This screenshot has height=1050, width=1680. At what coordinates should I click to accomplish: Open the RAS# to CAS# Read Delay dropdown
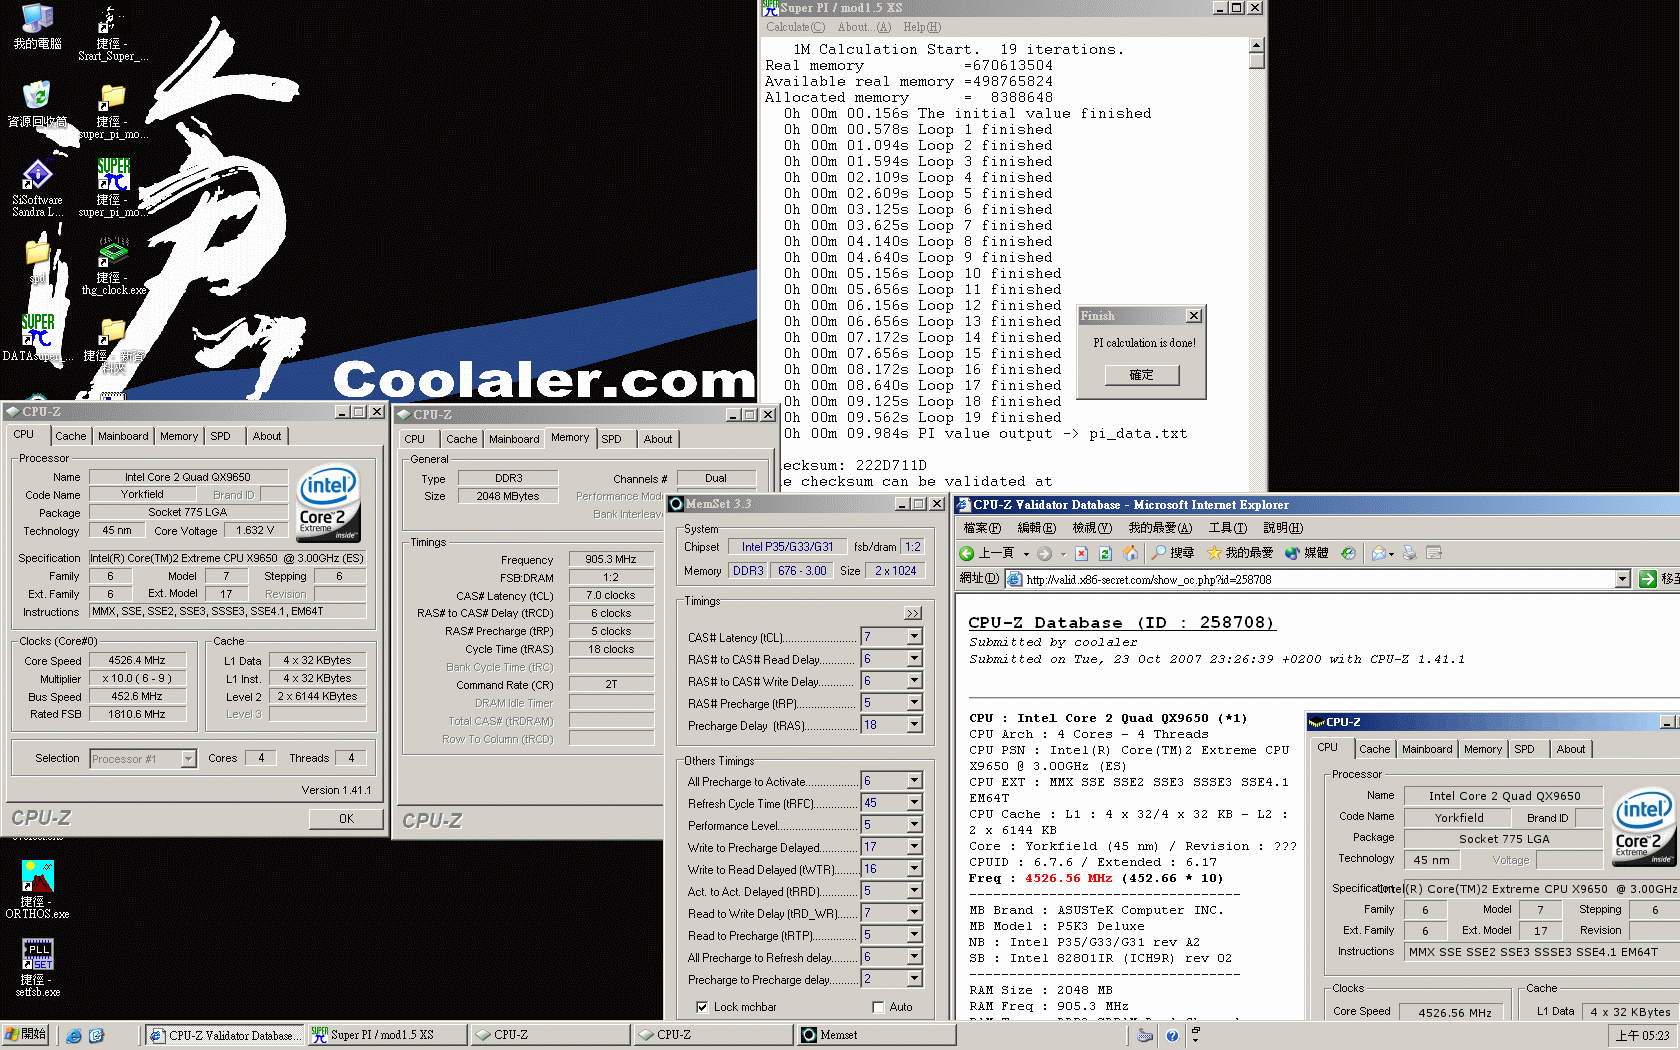coord(914,659)
